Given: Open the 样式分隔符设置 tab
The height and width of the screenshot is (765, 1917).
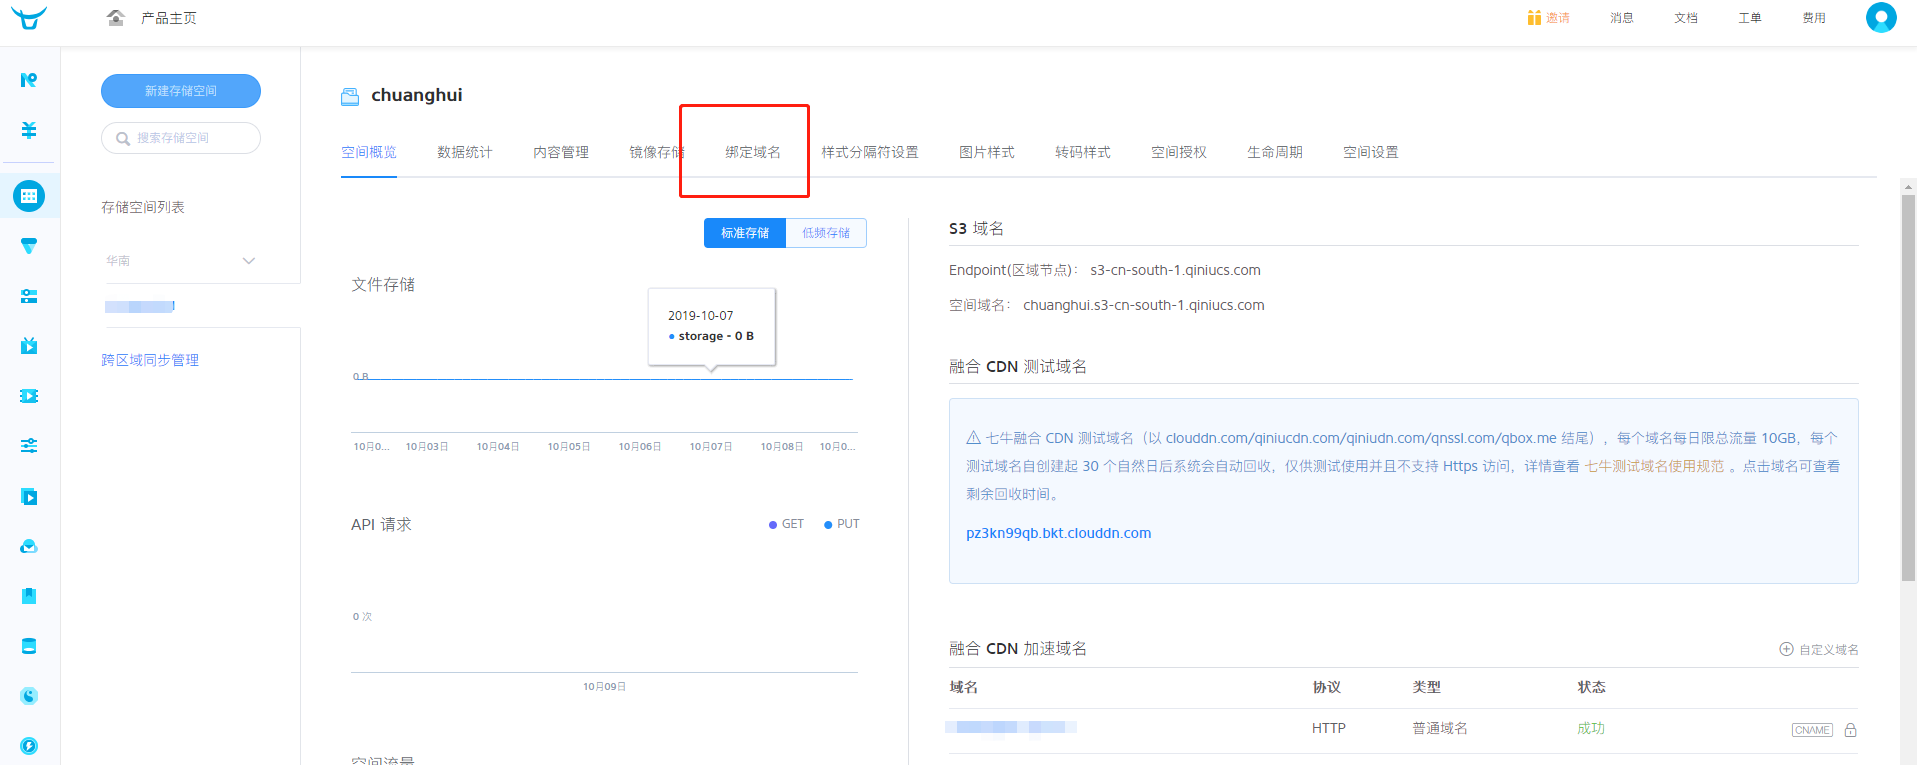Looking at the screenshot, I should click(870, 152).
